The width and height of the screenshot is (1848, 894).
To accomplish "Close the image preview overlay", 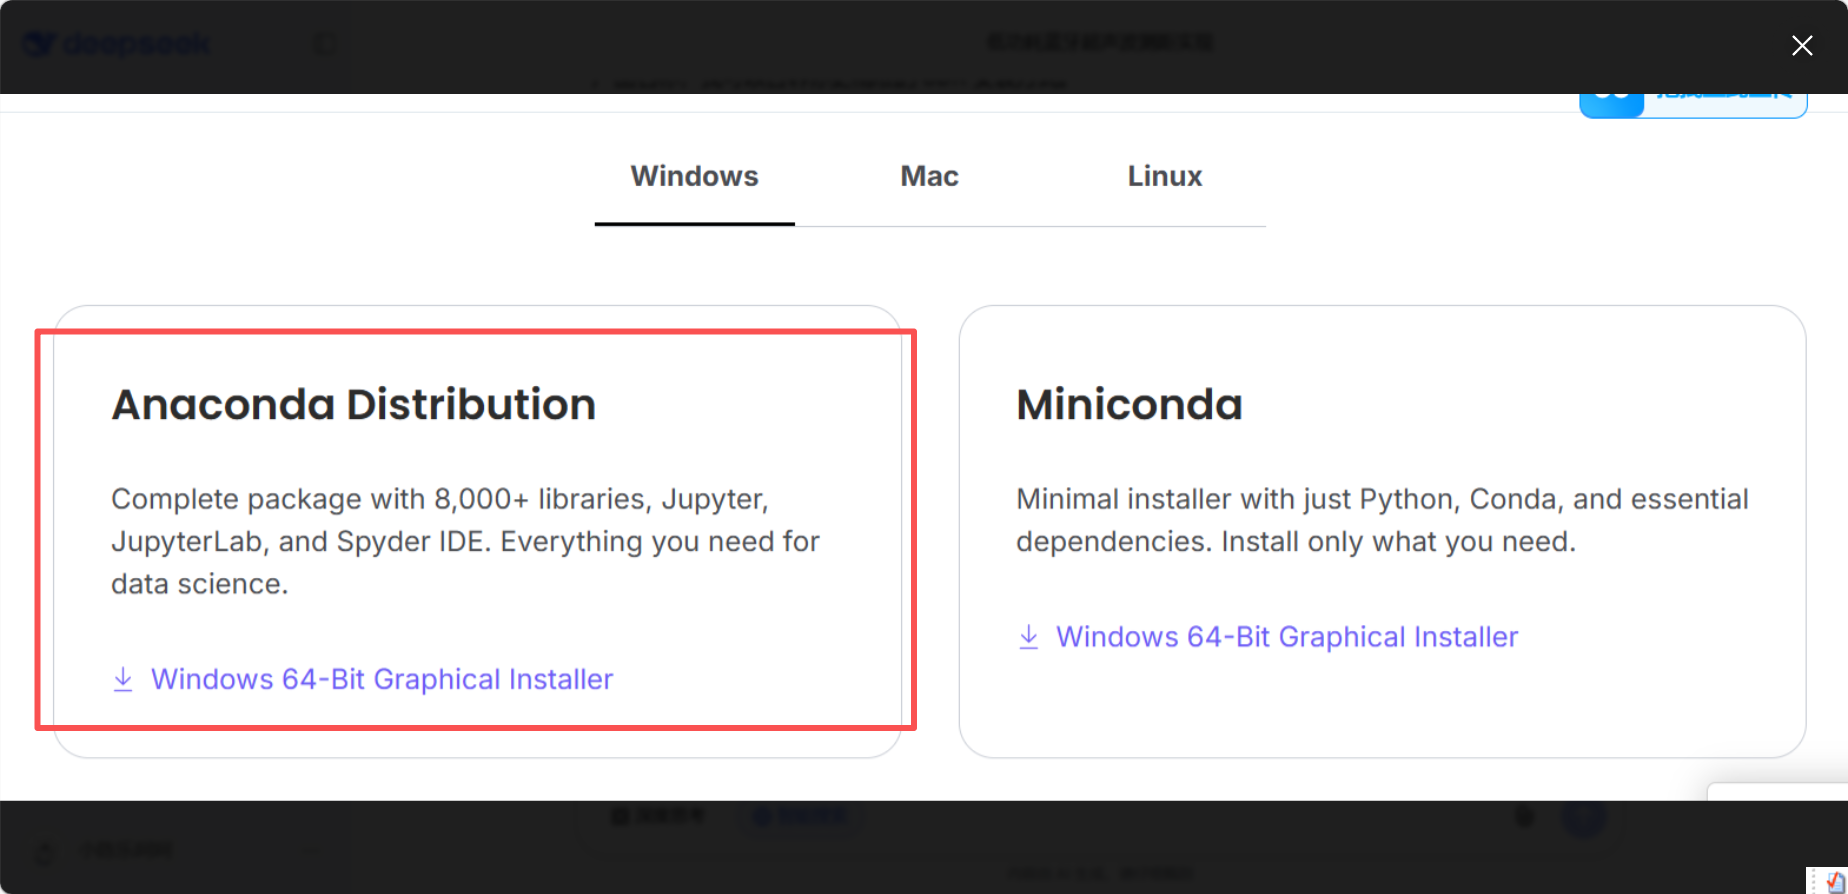I will coord(1802,45).
